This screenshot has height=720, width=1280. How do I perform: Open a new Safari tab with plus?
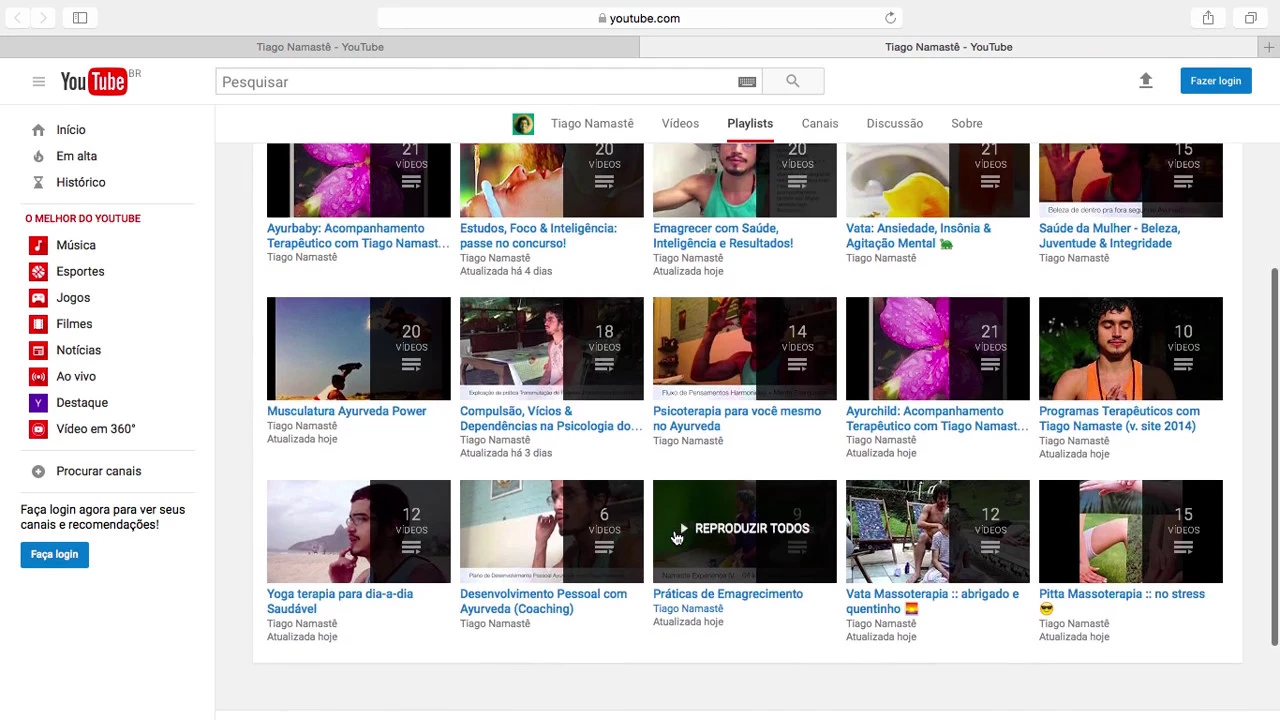click(x=1270, y=47)
